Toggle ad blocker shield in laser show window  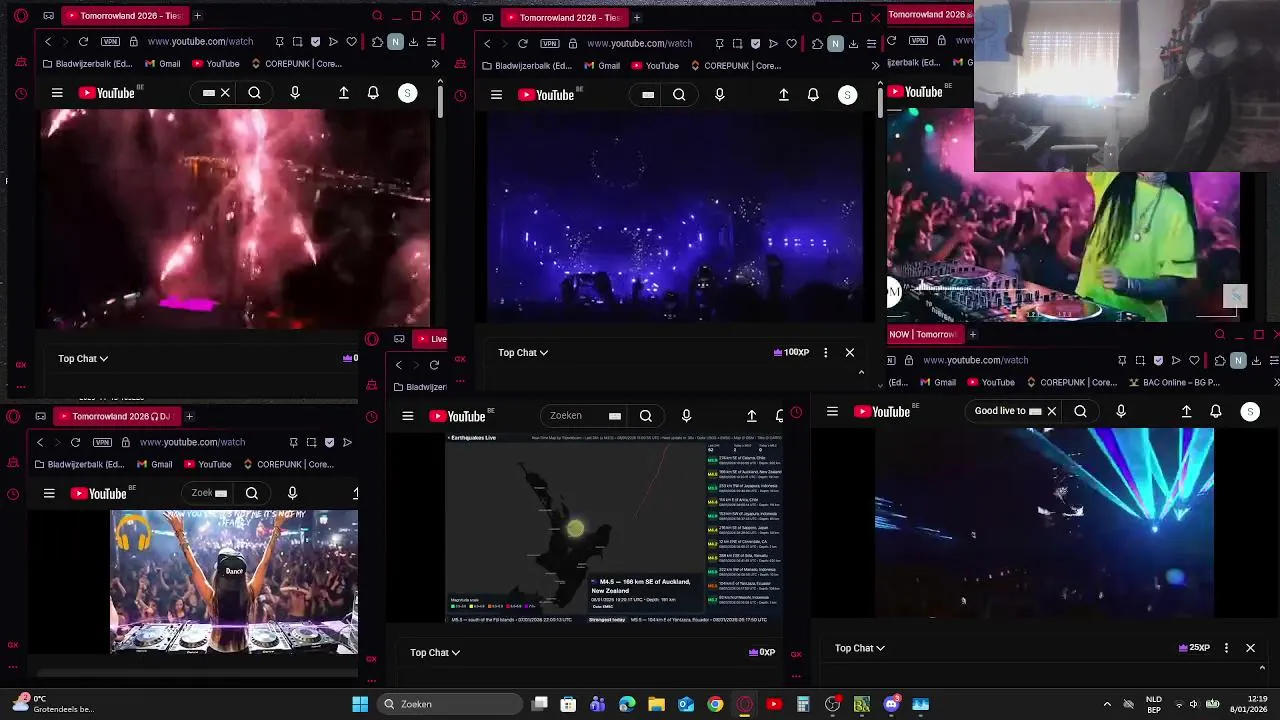point(1158,360)
